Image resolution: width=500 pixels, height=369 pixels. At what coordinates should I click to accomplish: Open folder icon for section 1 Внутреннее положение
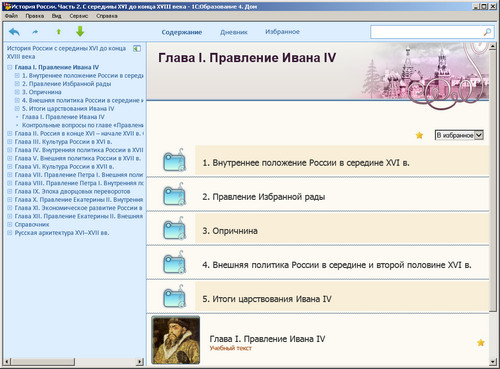[x=175, y=161]
